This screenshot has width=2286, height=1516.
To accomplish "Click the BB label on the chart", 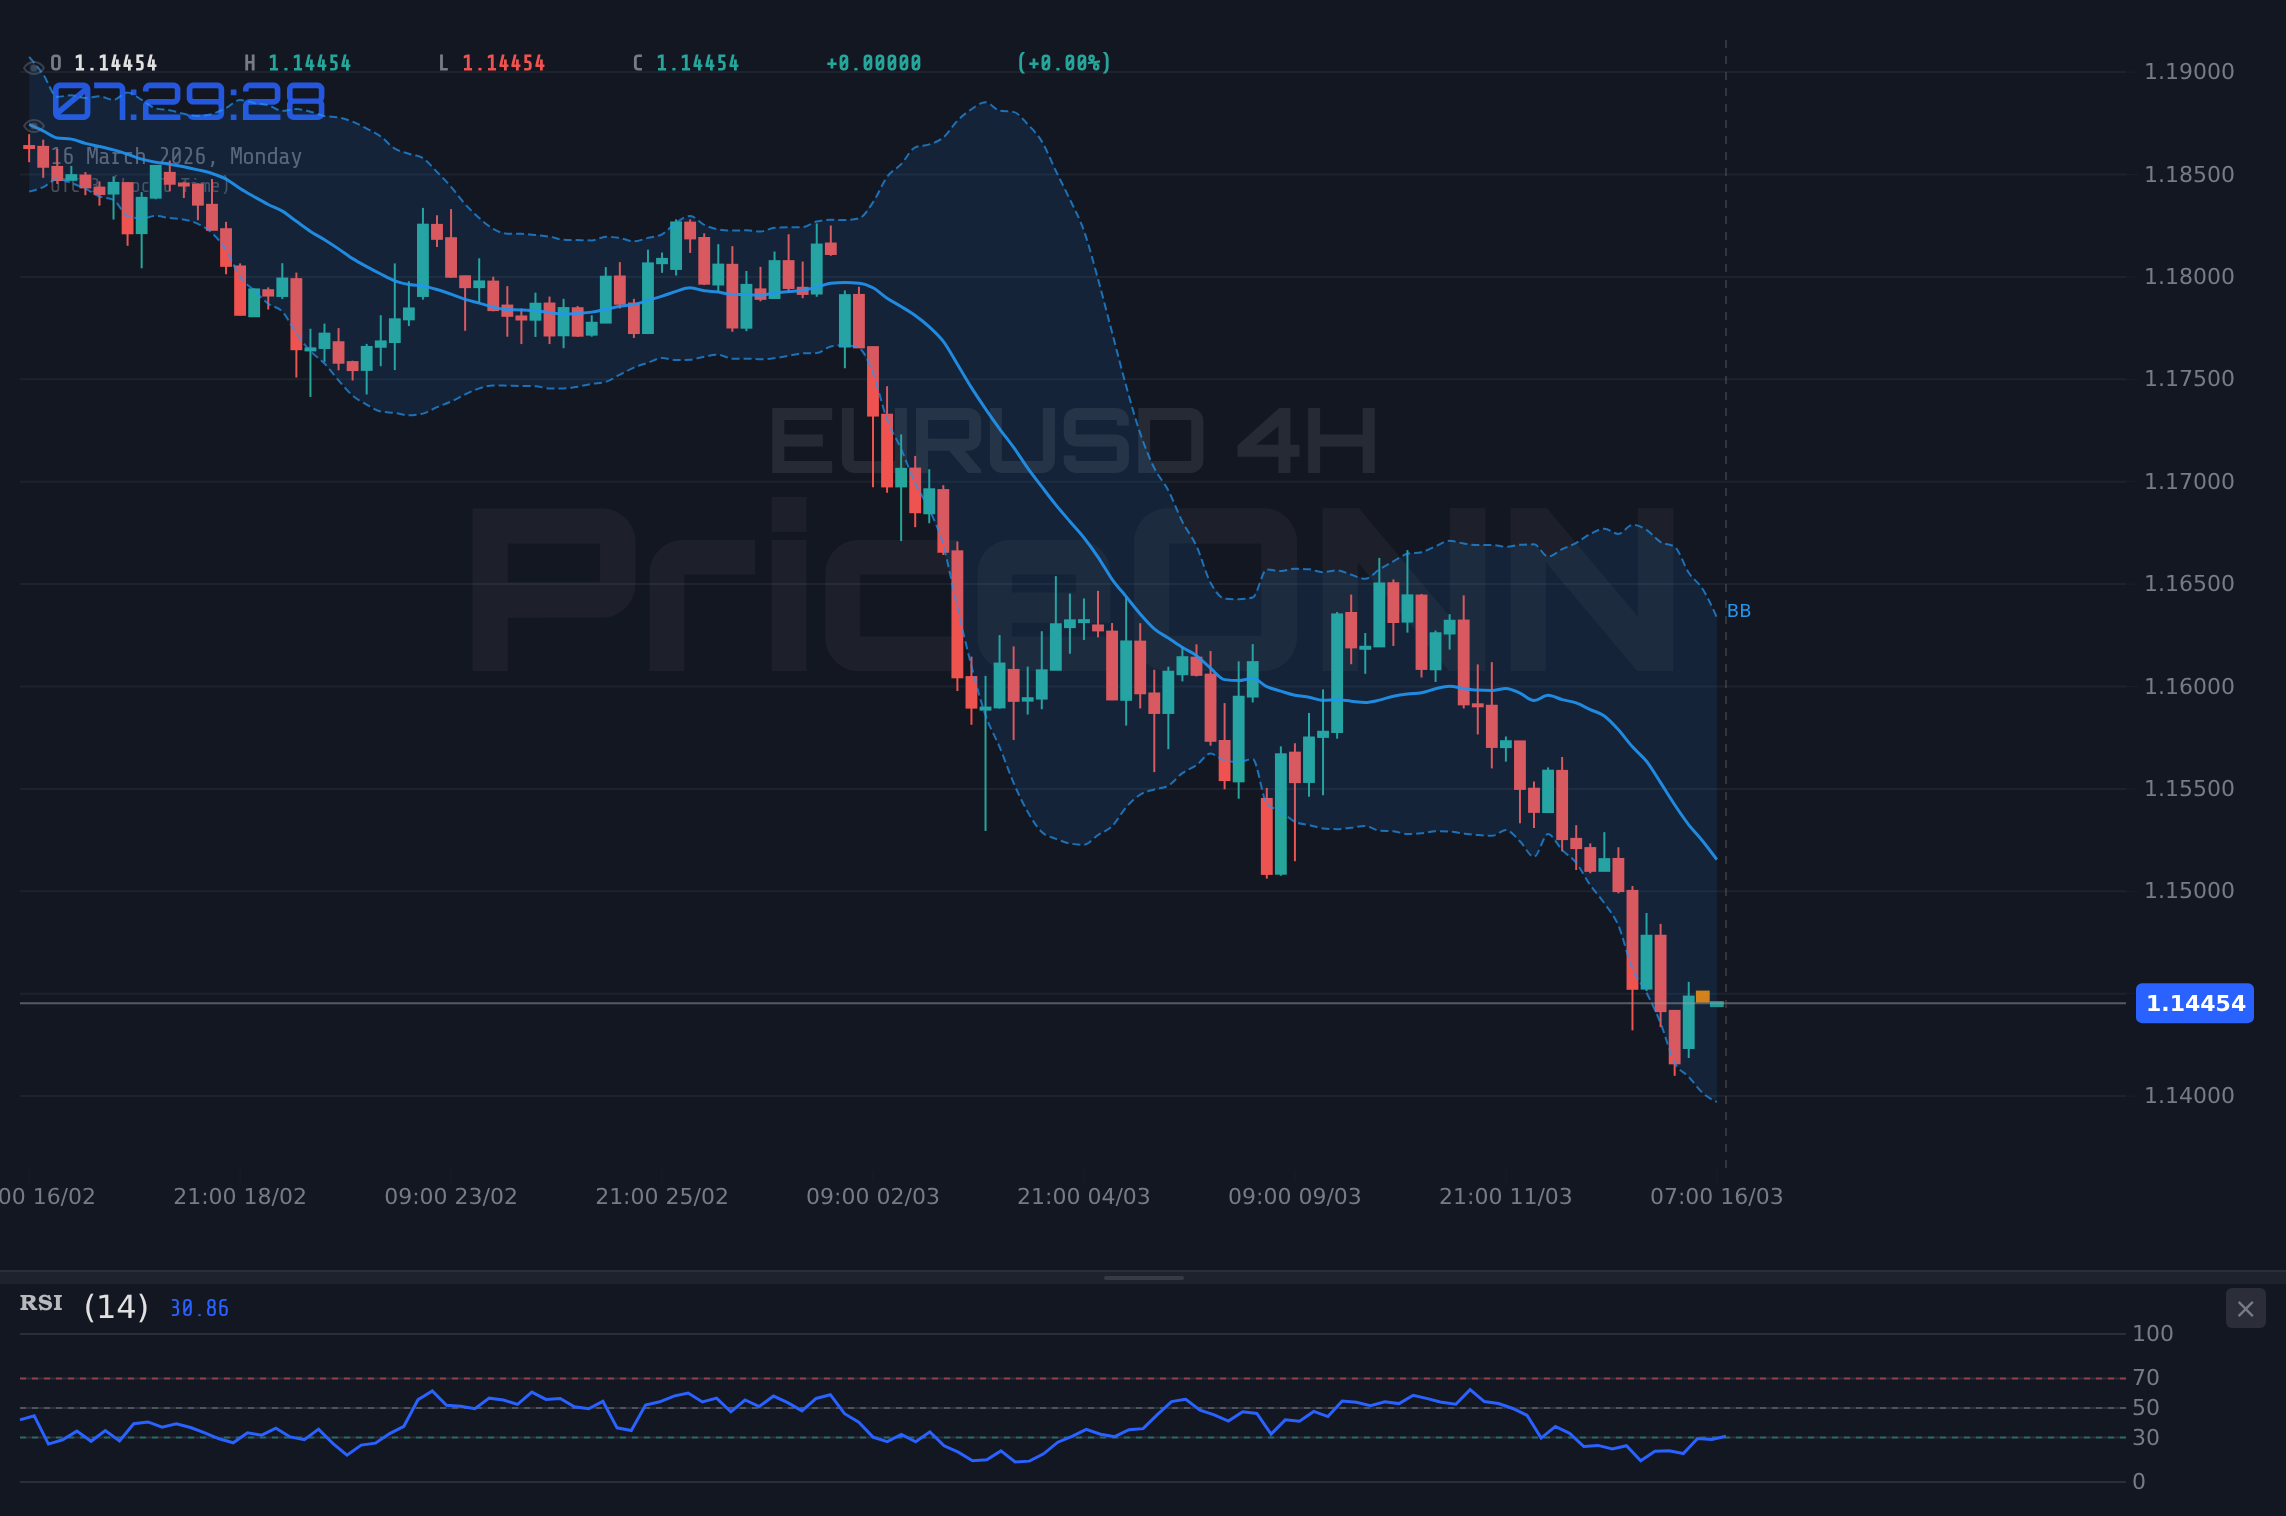I will [1738, 610].
